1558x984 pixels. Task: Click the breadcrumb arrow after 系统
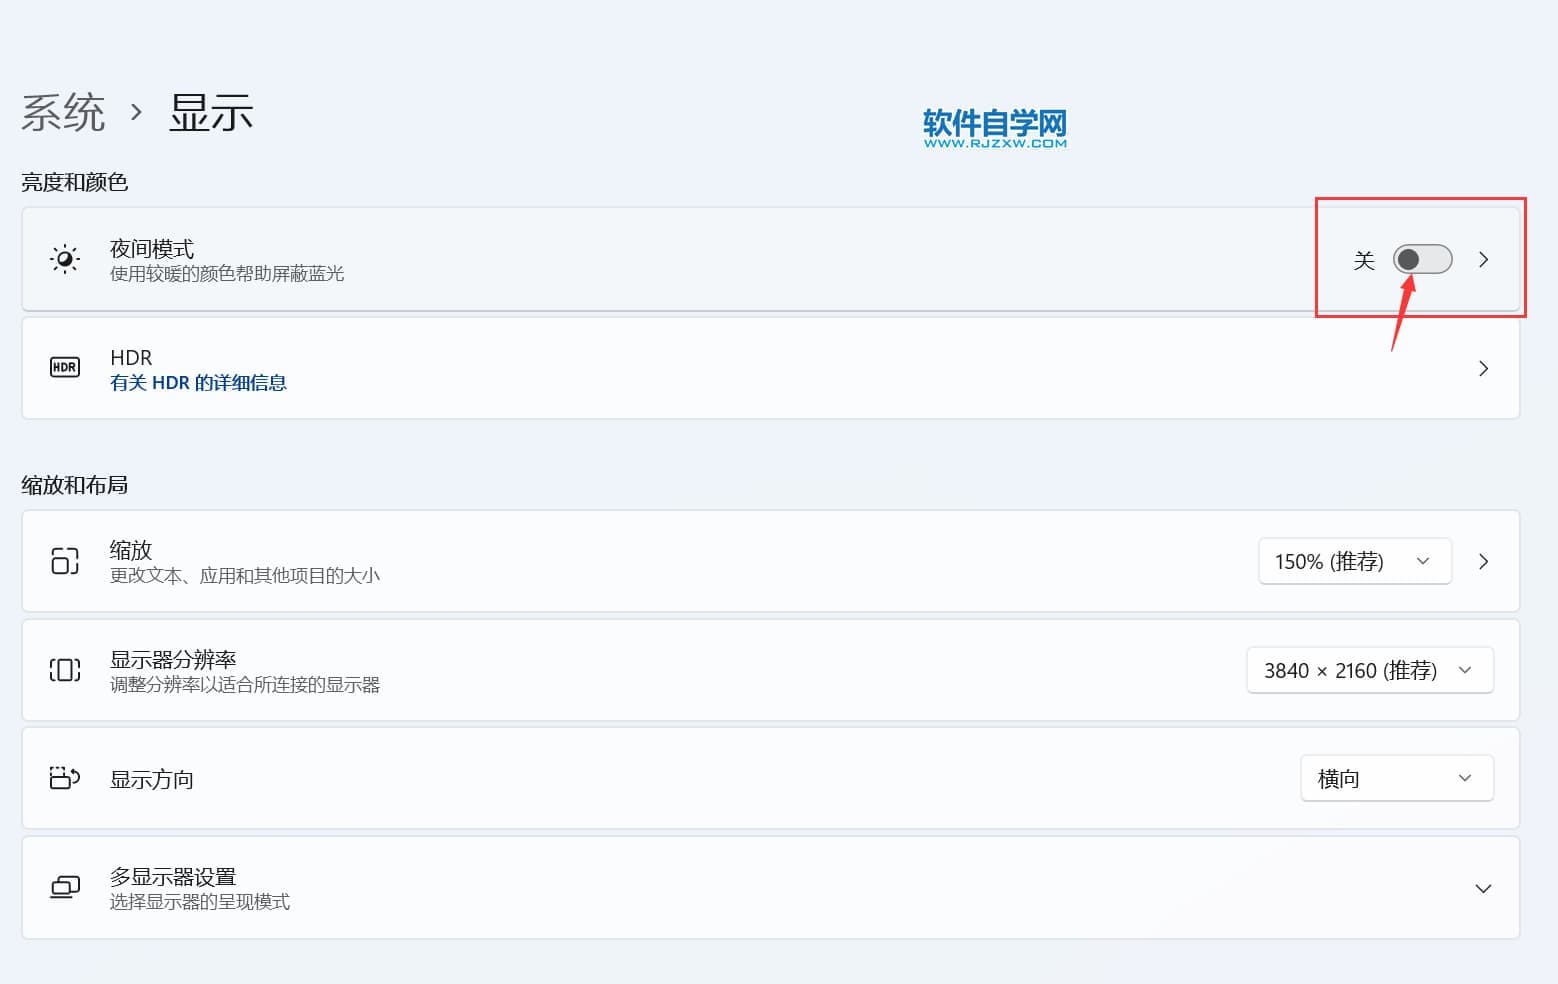[x=137, y=112]
